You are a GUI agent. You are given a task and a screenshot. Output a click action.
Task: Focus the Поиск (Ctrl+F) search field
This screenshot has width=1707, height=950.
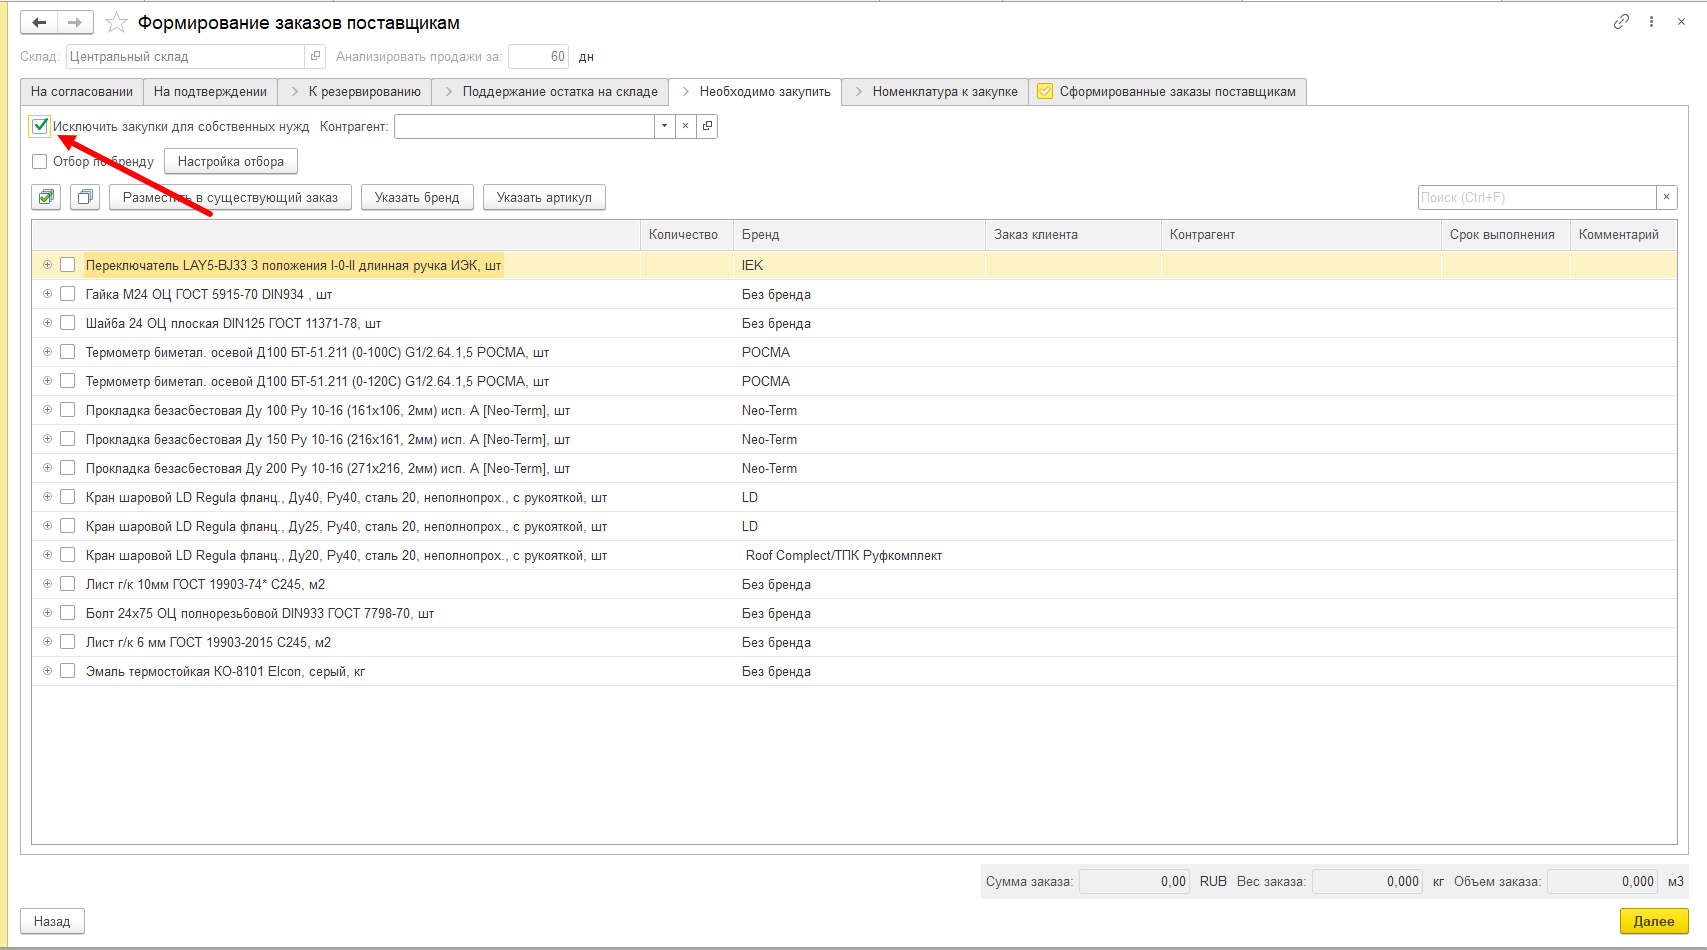(1537, 197)
